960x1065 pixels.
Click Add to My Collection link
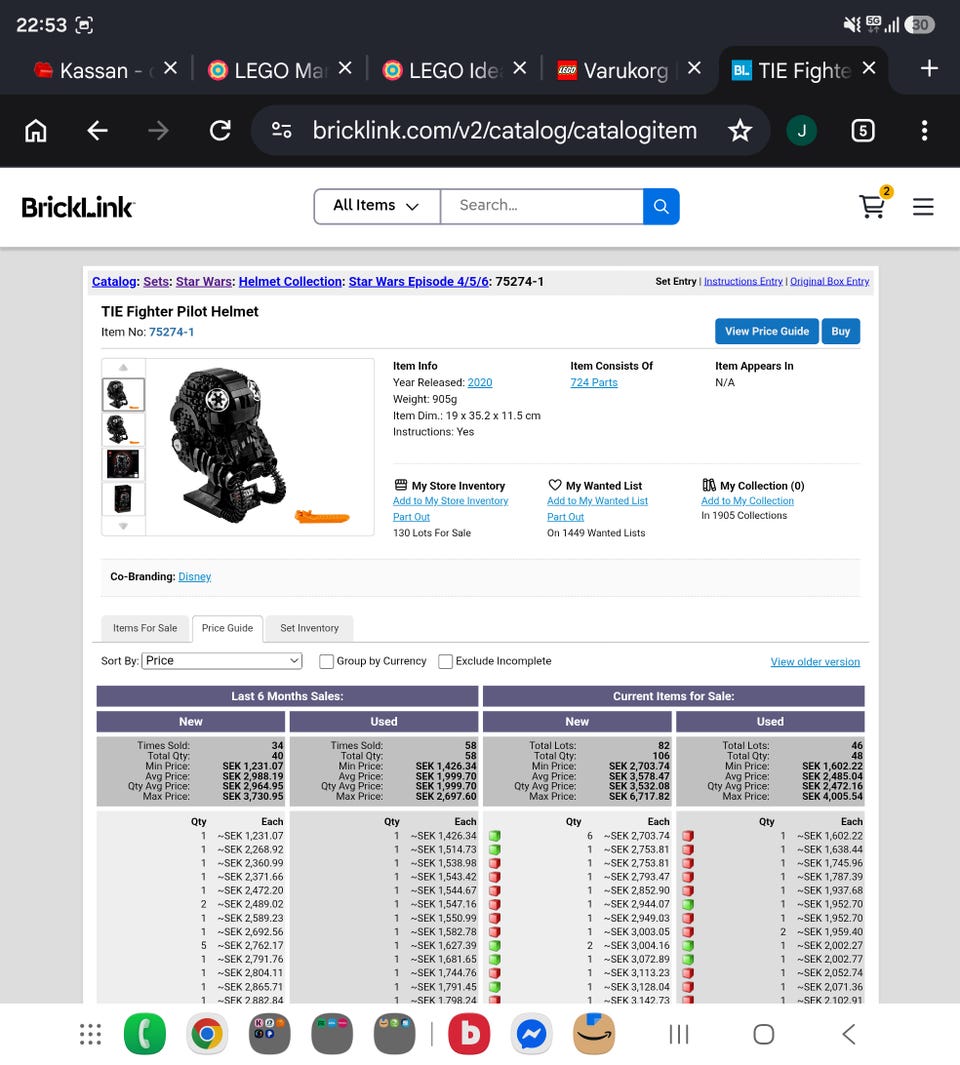(x=747, y=501)
